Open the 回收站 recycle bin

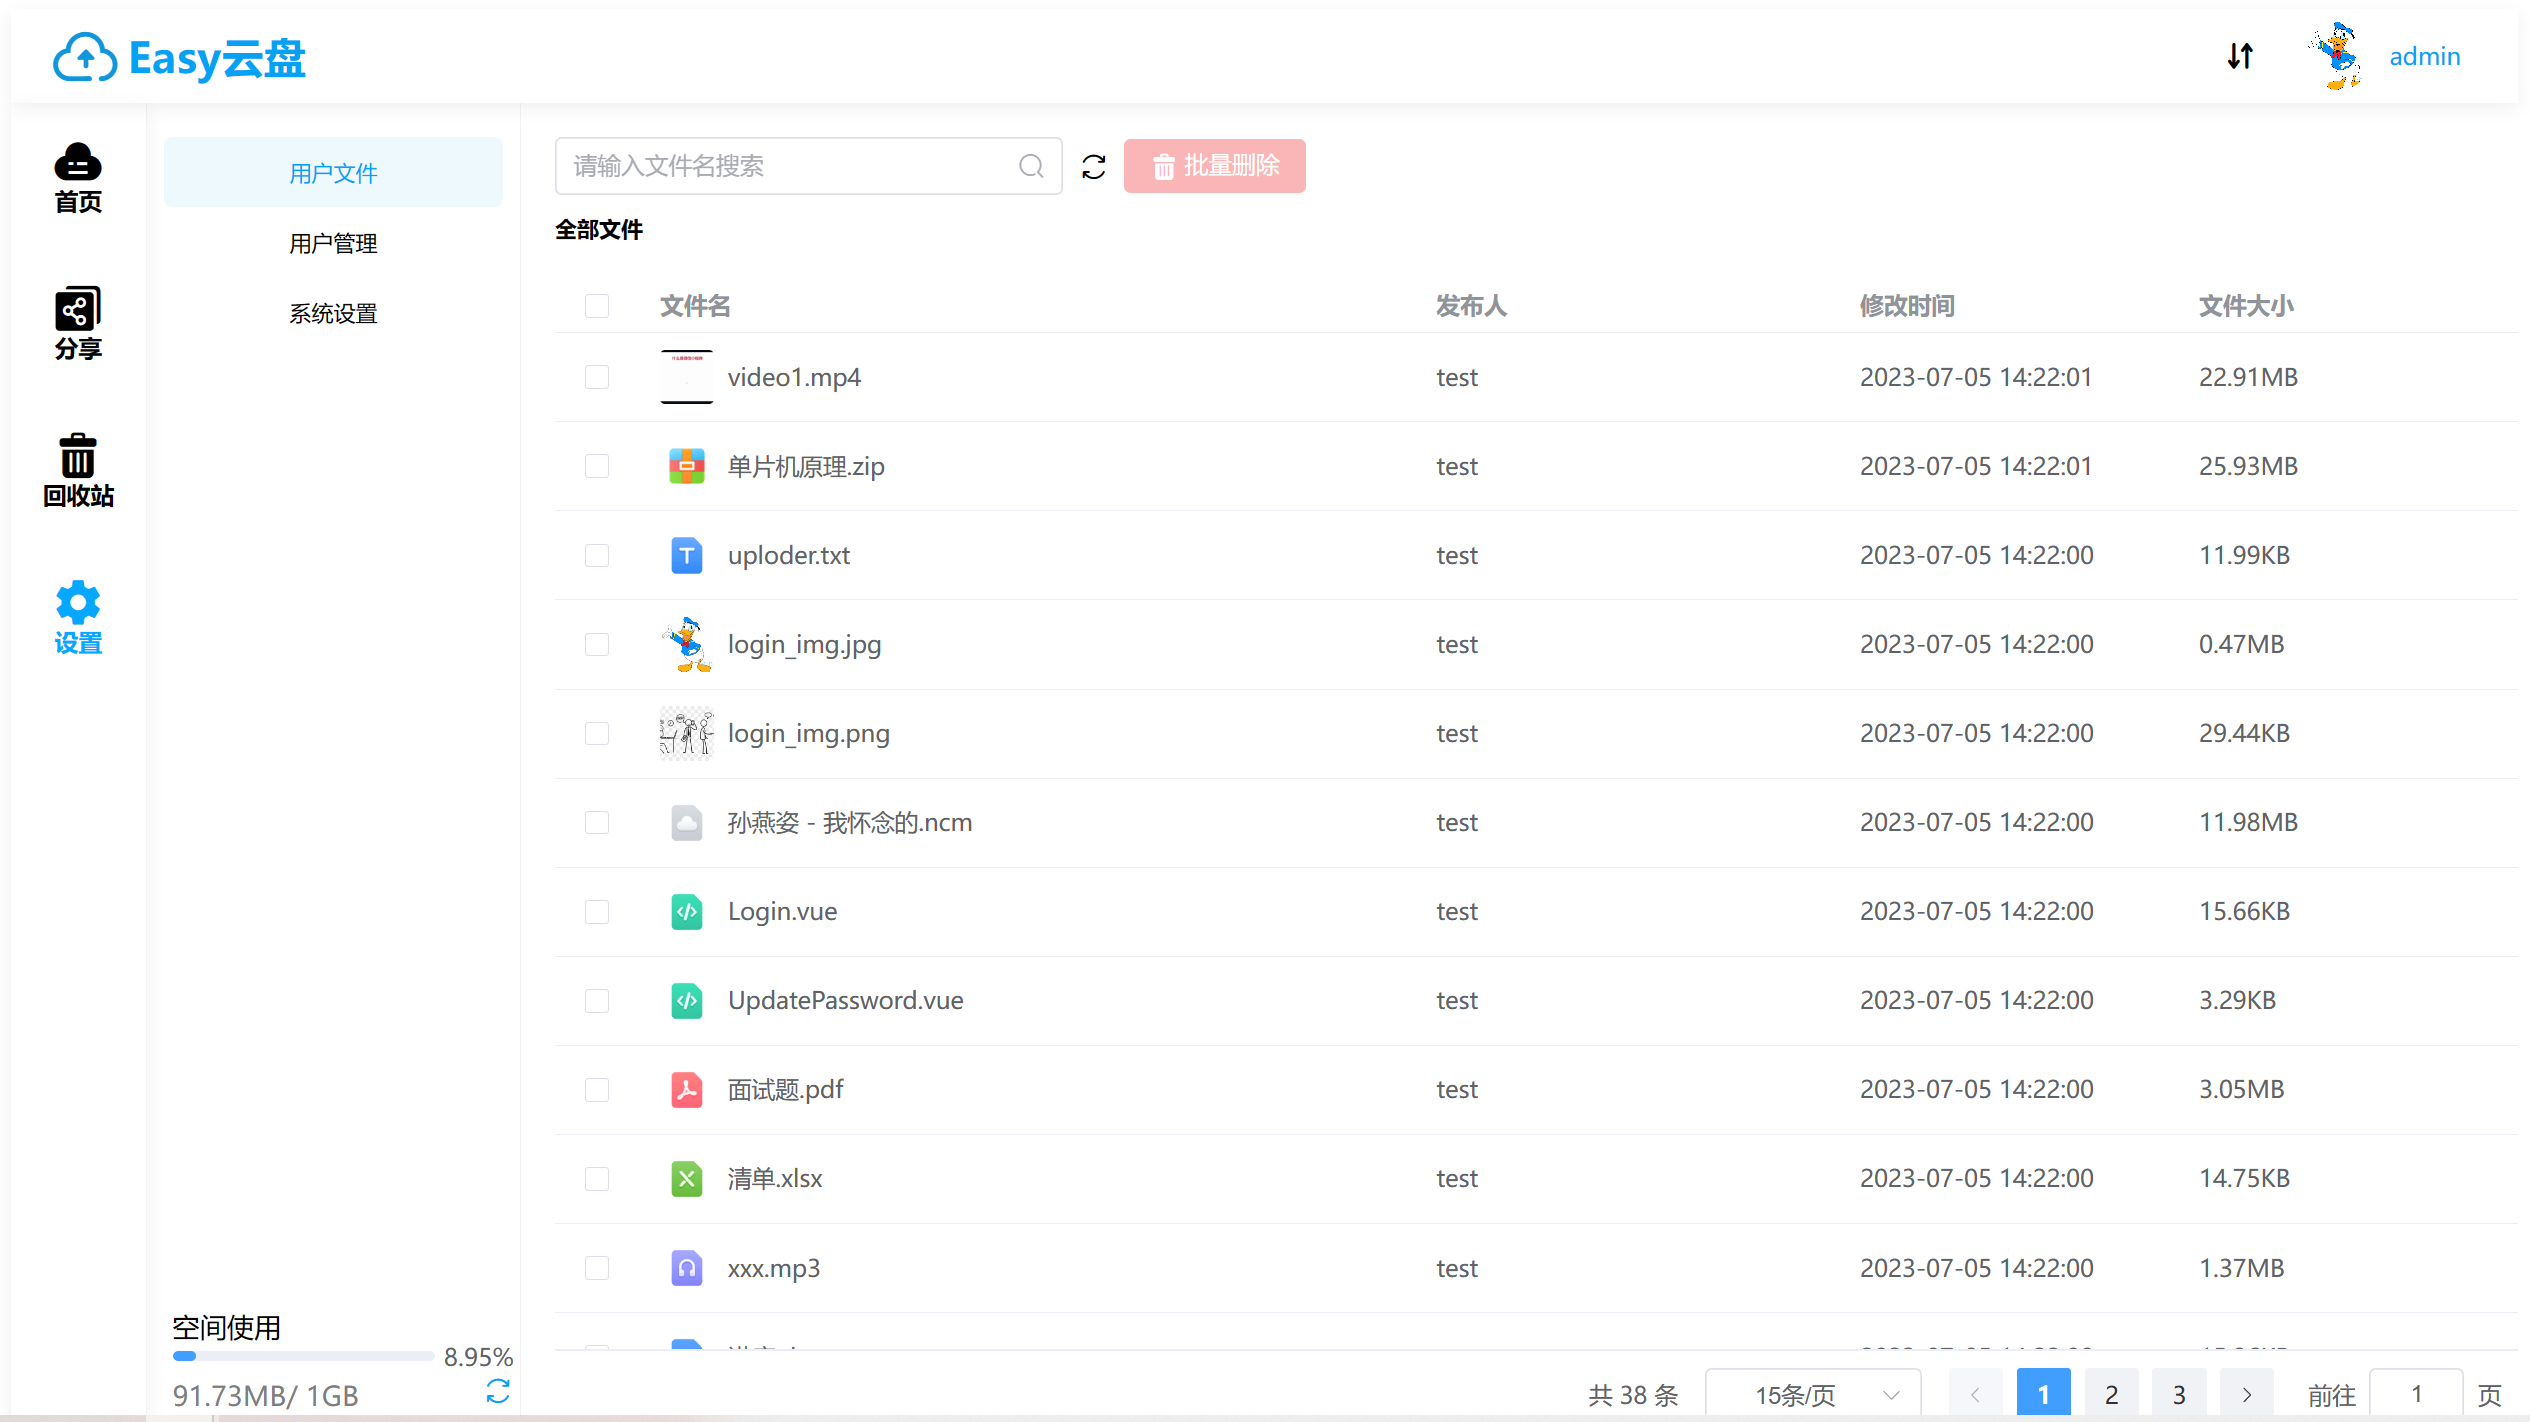pos(77,470)
